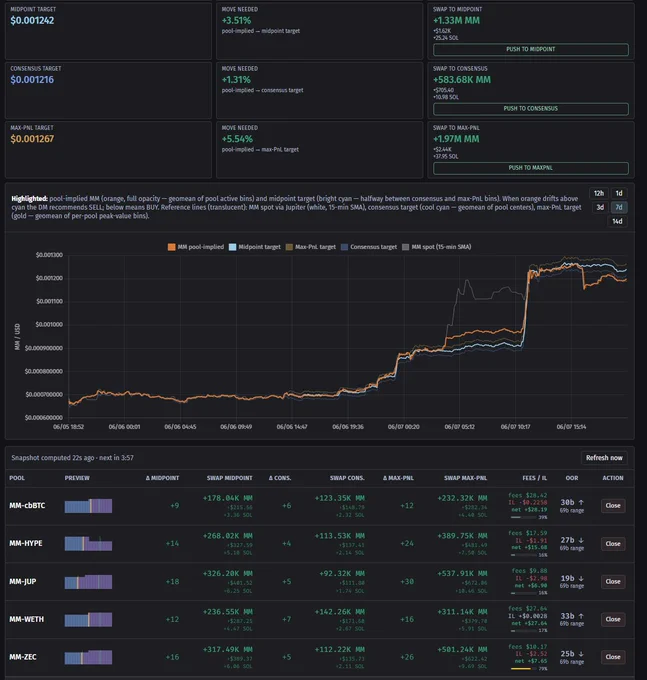The height and width of the screenshot is (680, 647).
Task: Click the consensus target value $0.001216
Action: [32, 80]
